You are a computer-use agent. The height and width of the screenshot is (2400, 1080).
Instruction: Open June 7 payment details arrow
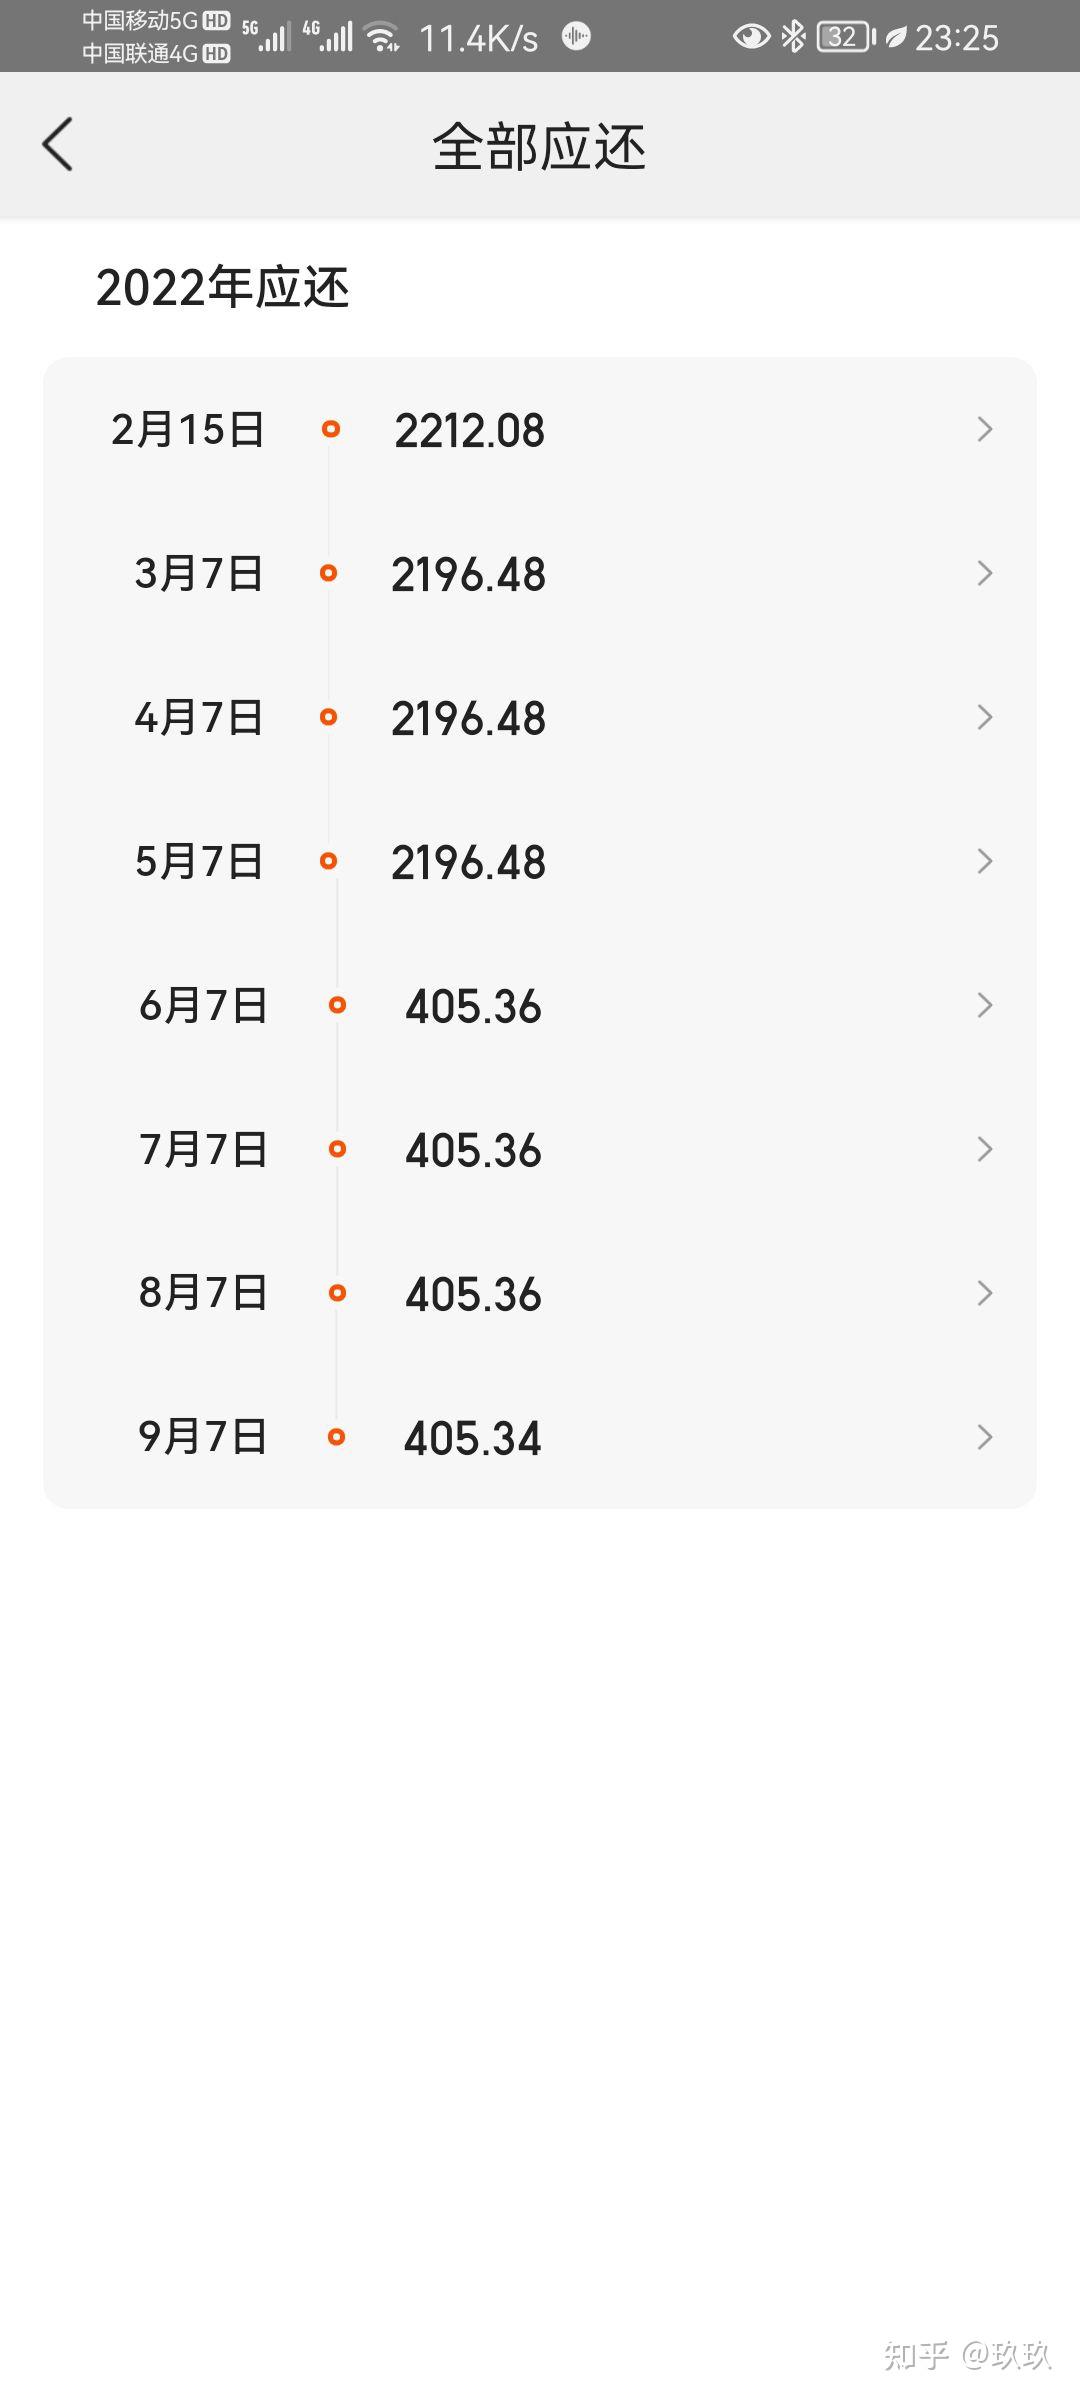point(985,1005)
